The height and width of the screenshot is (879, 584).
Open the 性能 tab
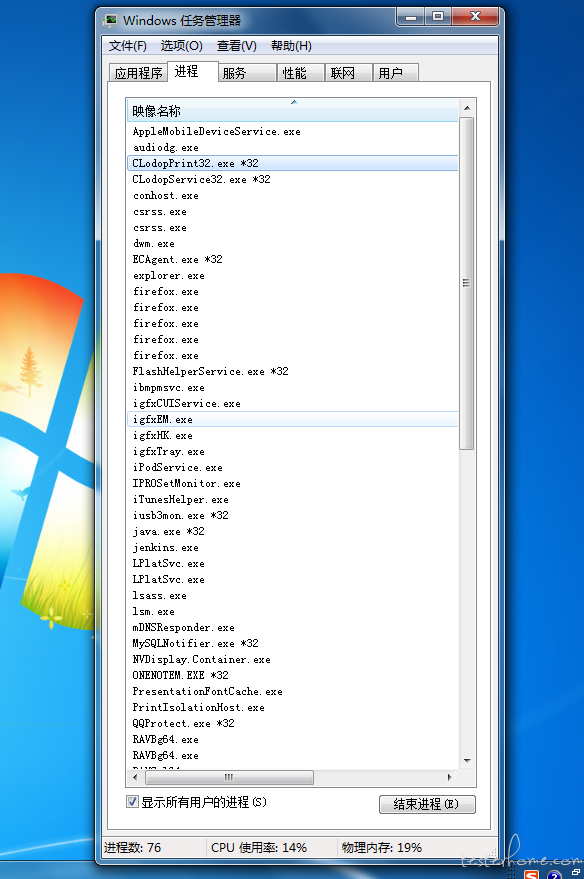pos(301,73)
